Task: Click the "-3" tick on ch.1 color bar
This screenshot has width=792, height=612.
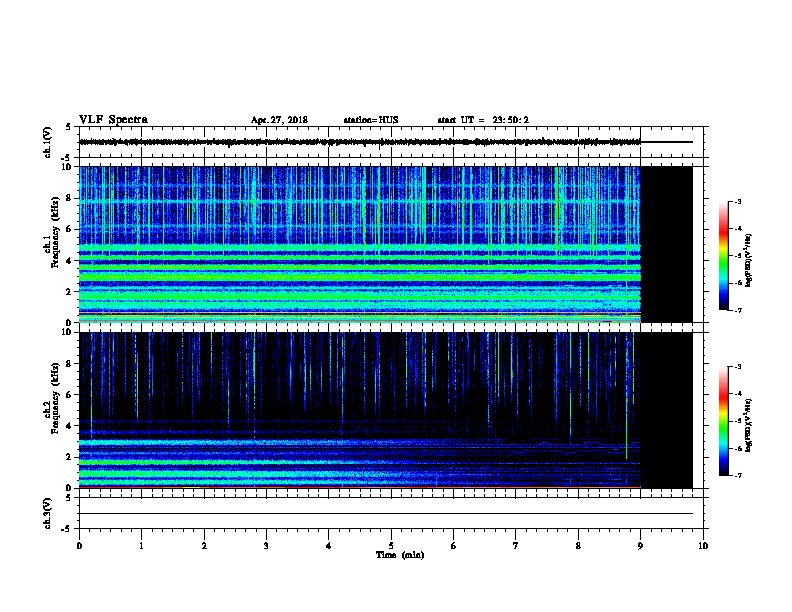Action: [x=737, y=201]
